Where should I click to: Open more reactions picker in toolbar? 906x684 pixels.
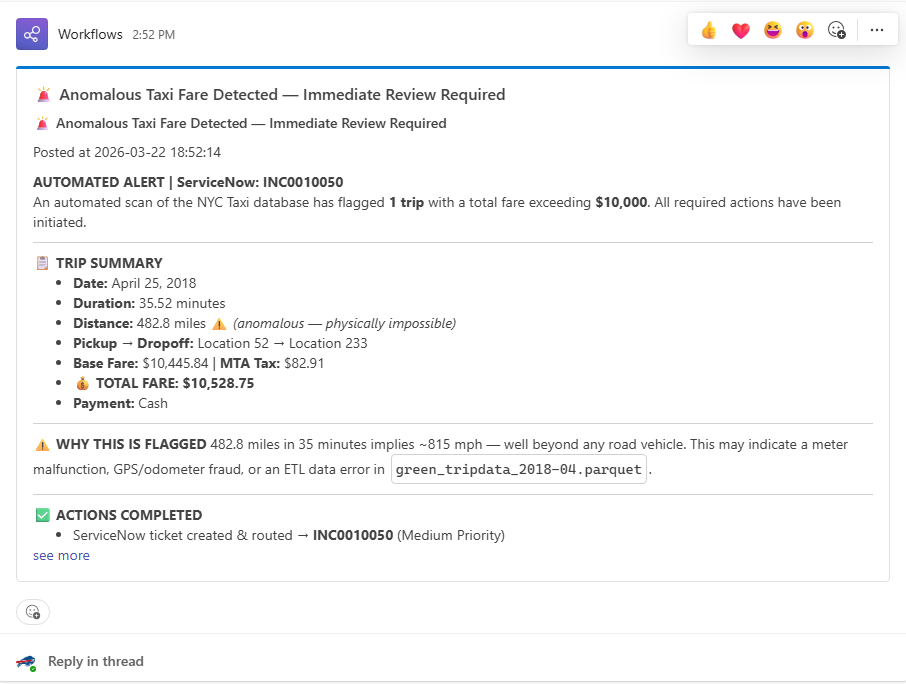pyautogui.click(x=837, y=30)
